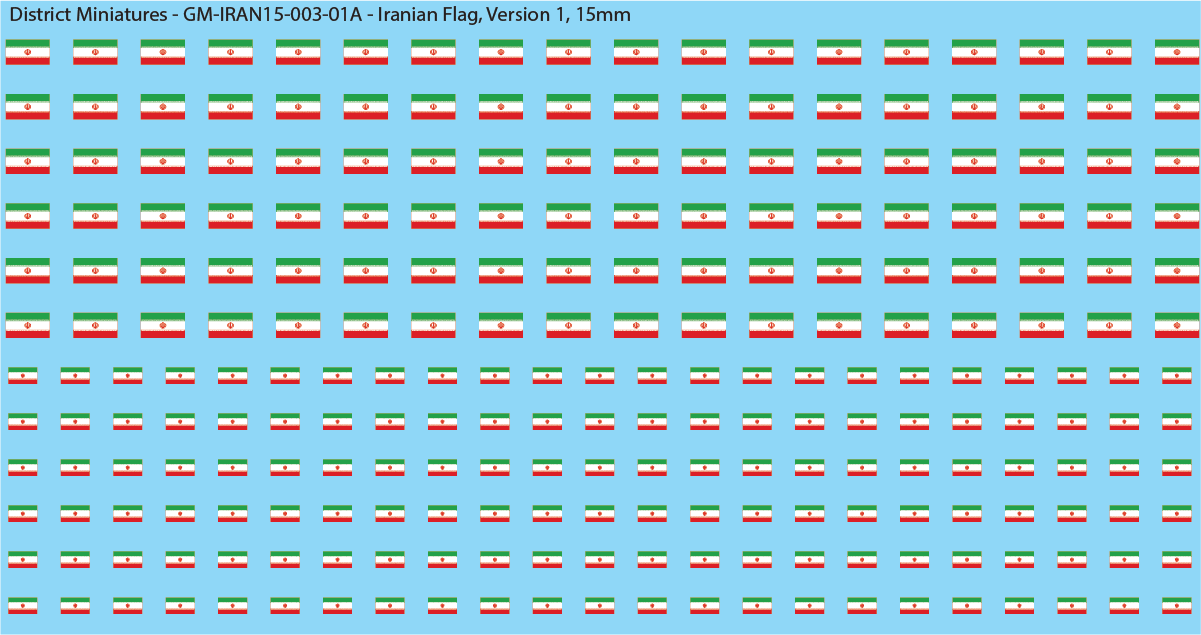Select the first large flag in the third row
This screenshot has width=1201, height=635.
tap(27, 161)
